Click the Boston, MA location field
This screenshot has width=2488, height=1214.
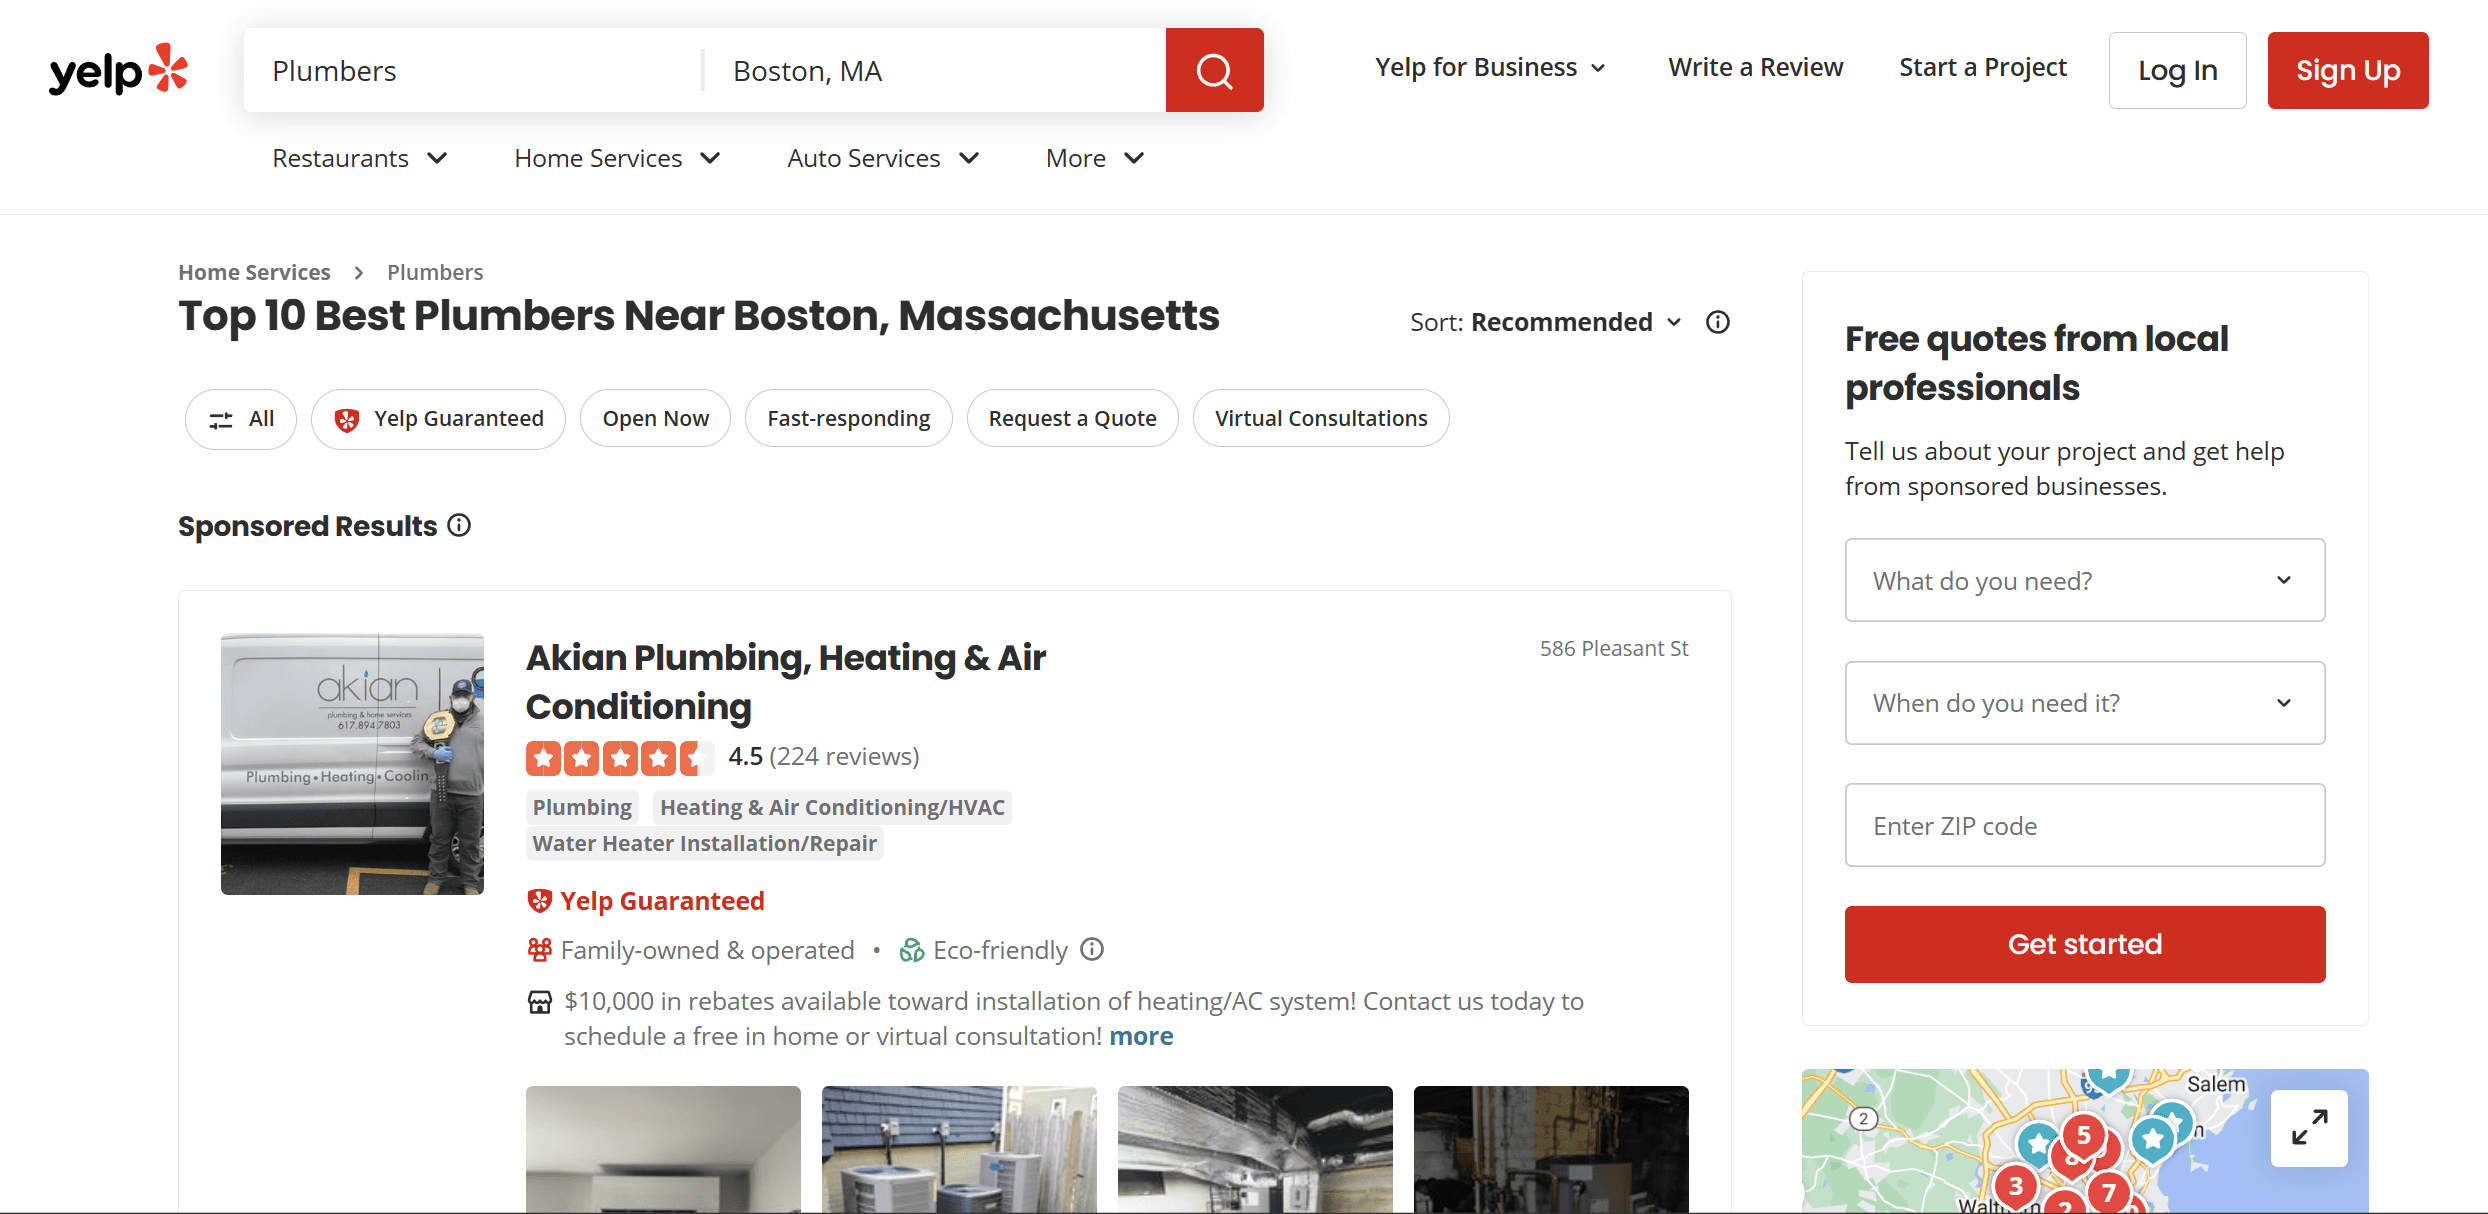pos(935,70)
